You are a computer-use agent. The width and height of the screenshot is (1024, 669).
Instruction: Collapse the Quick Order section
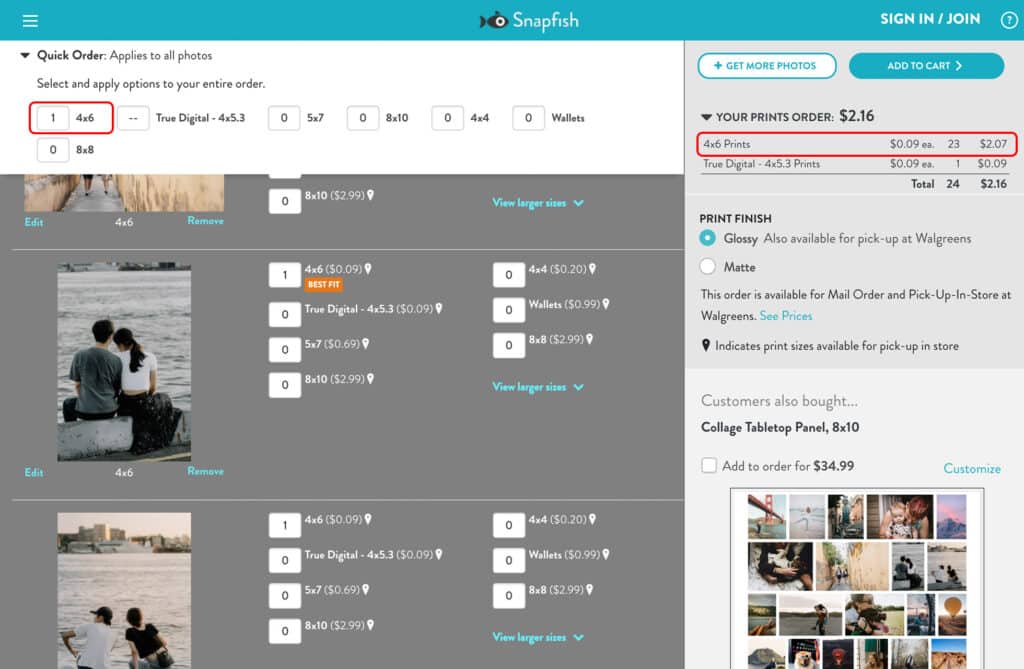[x=25, y=56]
